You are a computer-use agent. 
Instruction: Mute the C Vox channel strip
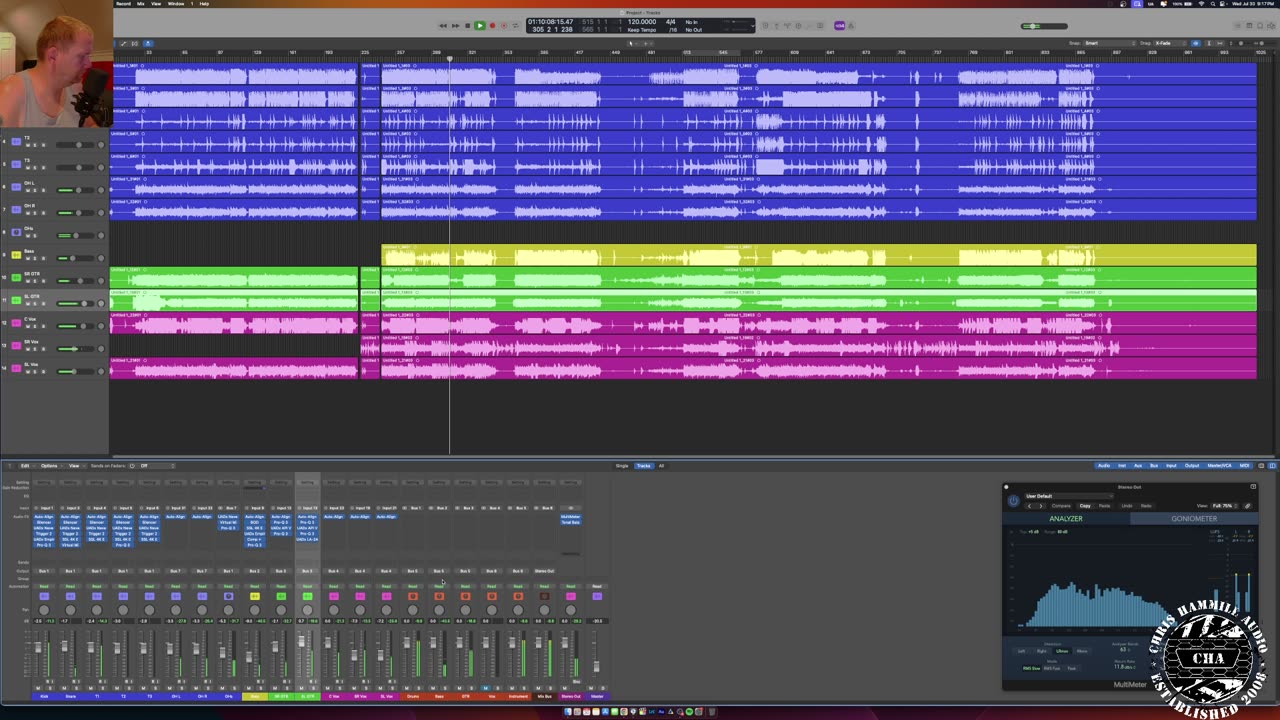click(327, 687)
